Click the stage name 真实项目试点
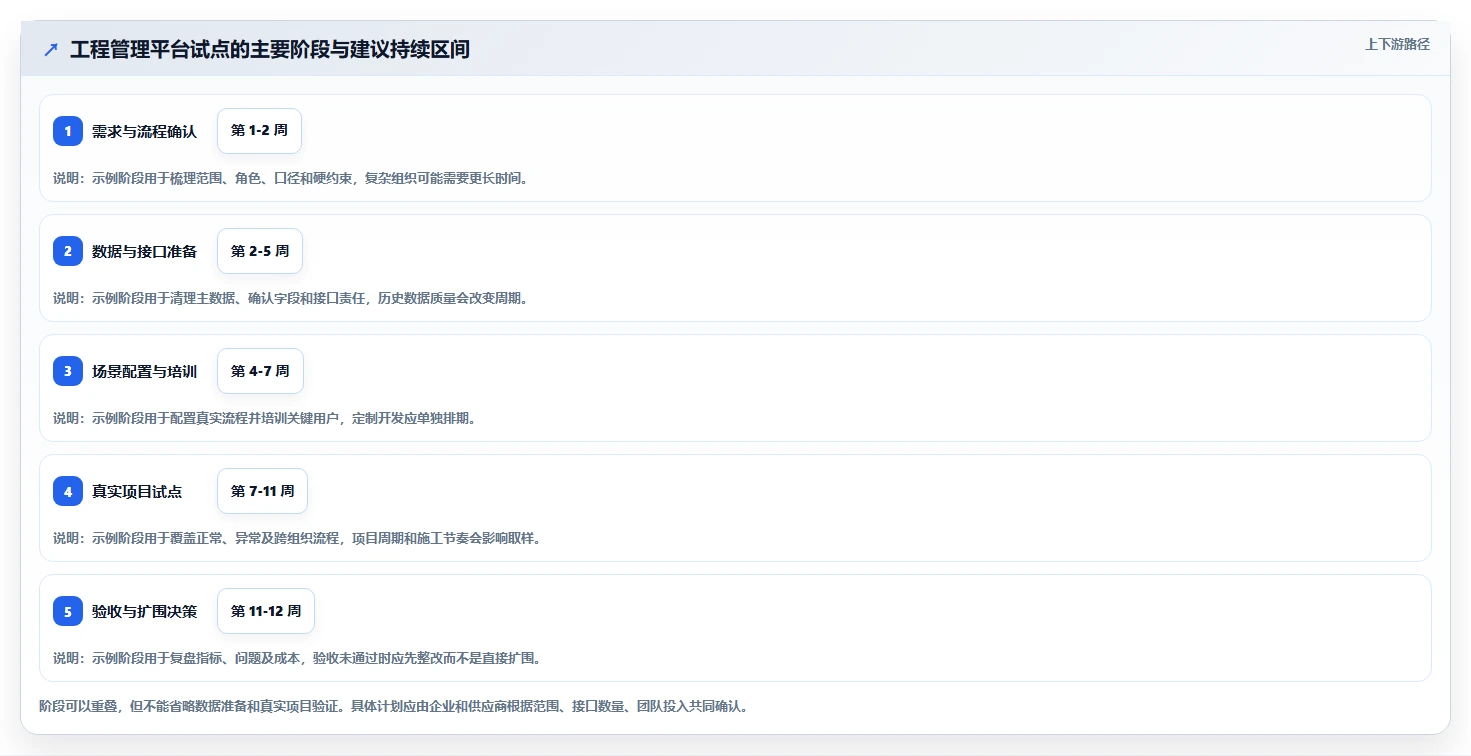This screenshot has height=756, width=1471. click(x=137, y=491)
